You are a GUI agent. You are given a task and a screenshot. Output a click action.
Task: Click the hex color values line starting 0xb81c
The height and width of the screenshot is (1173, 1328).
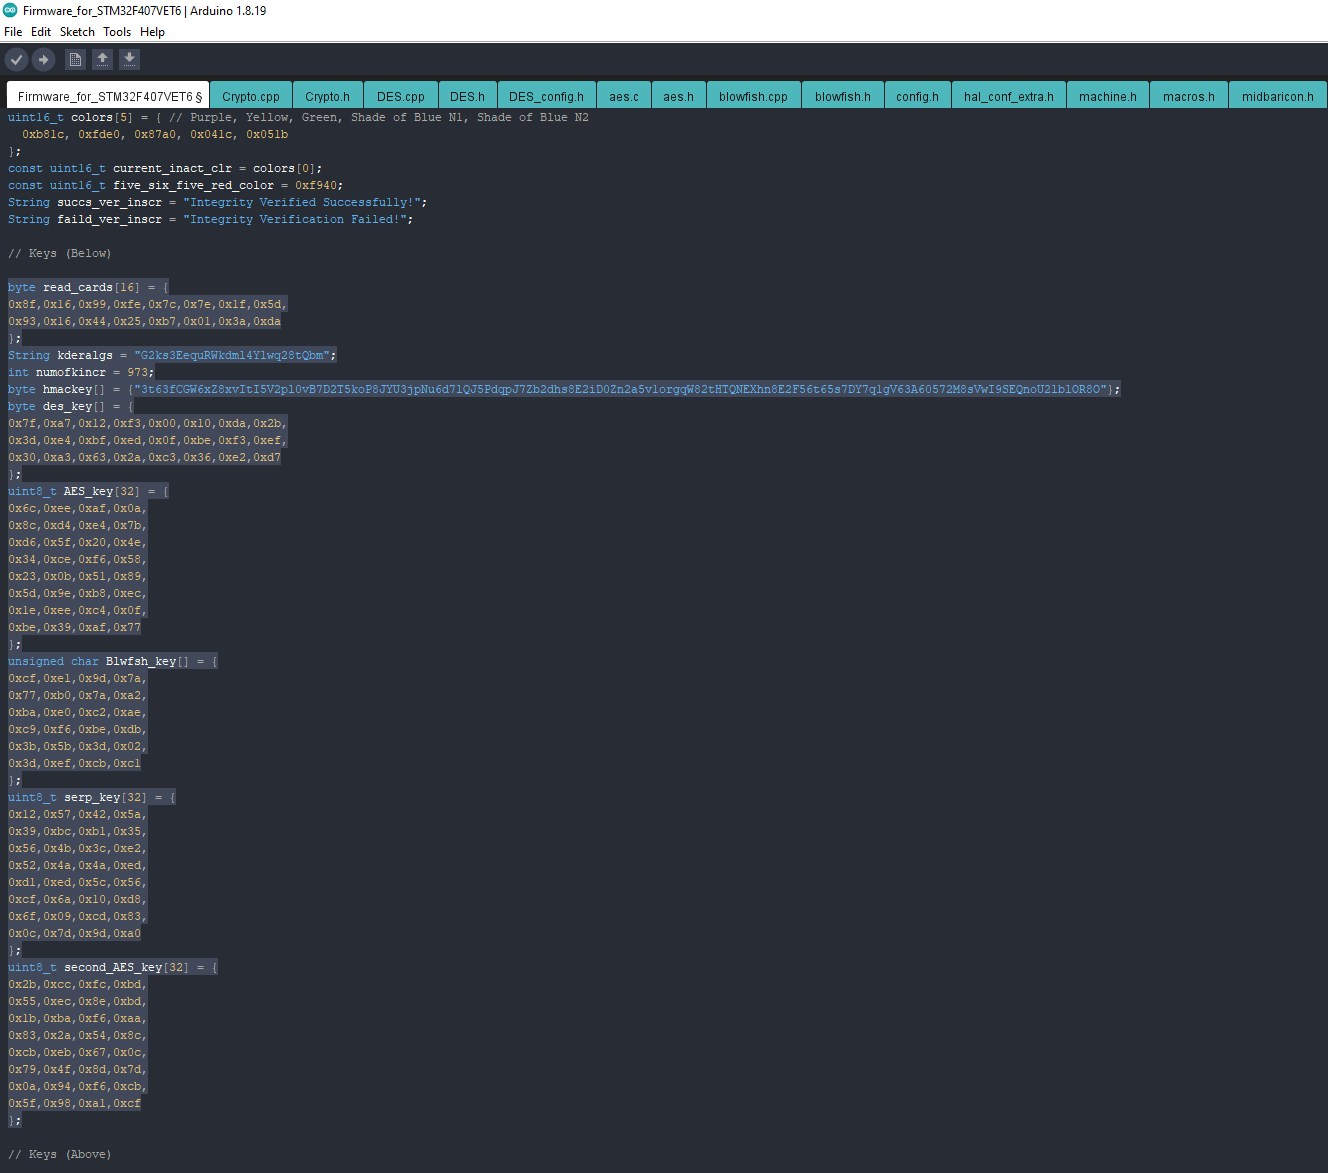pos(155,134)
